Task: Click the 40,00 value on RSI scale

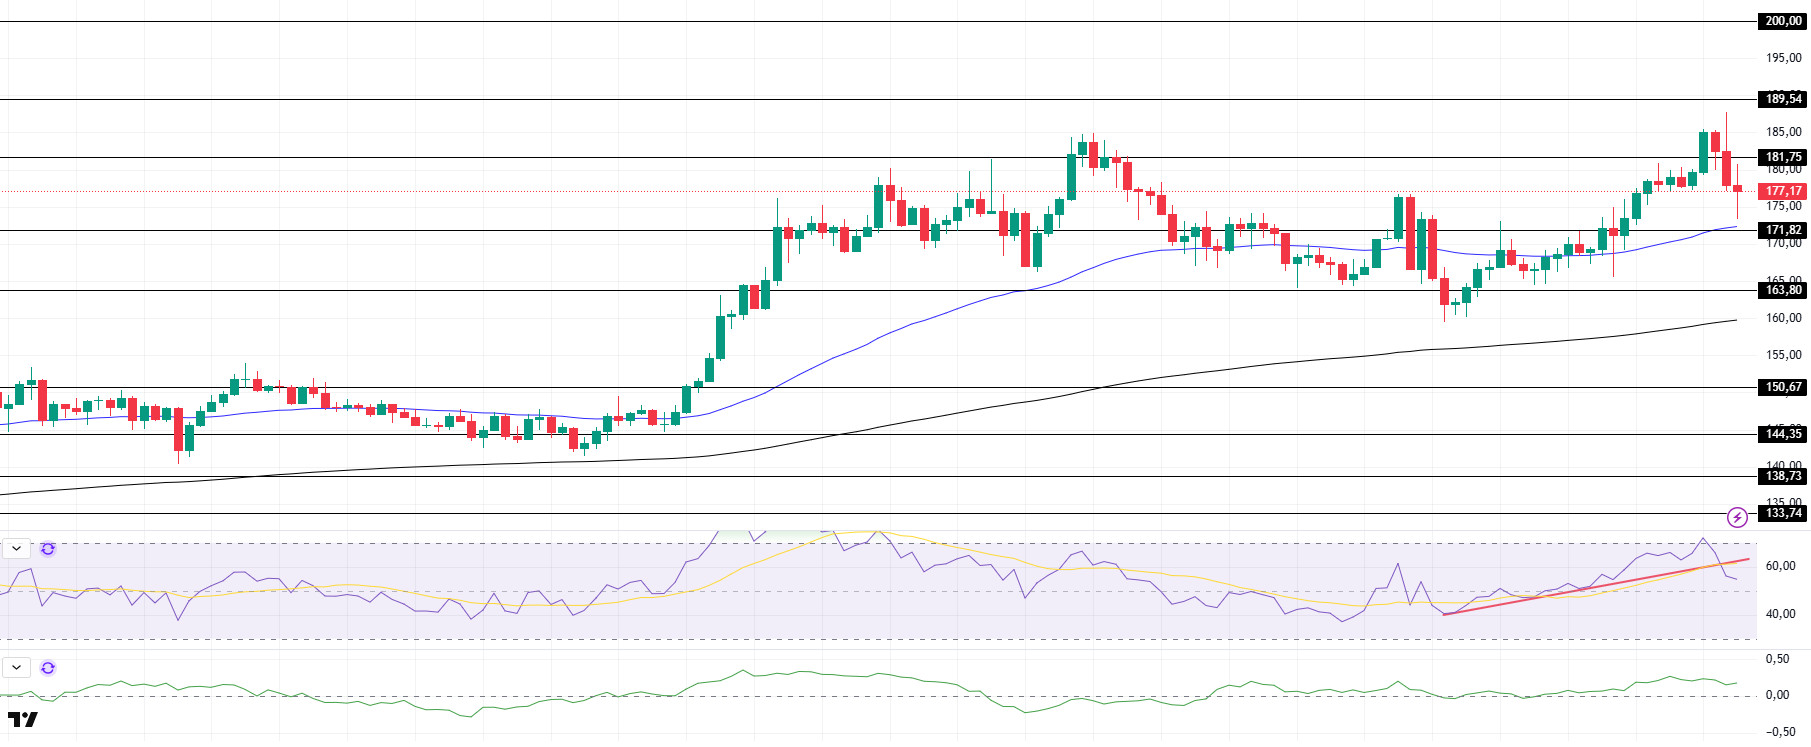Action: pyautogui.click(x=1780, y=614)
